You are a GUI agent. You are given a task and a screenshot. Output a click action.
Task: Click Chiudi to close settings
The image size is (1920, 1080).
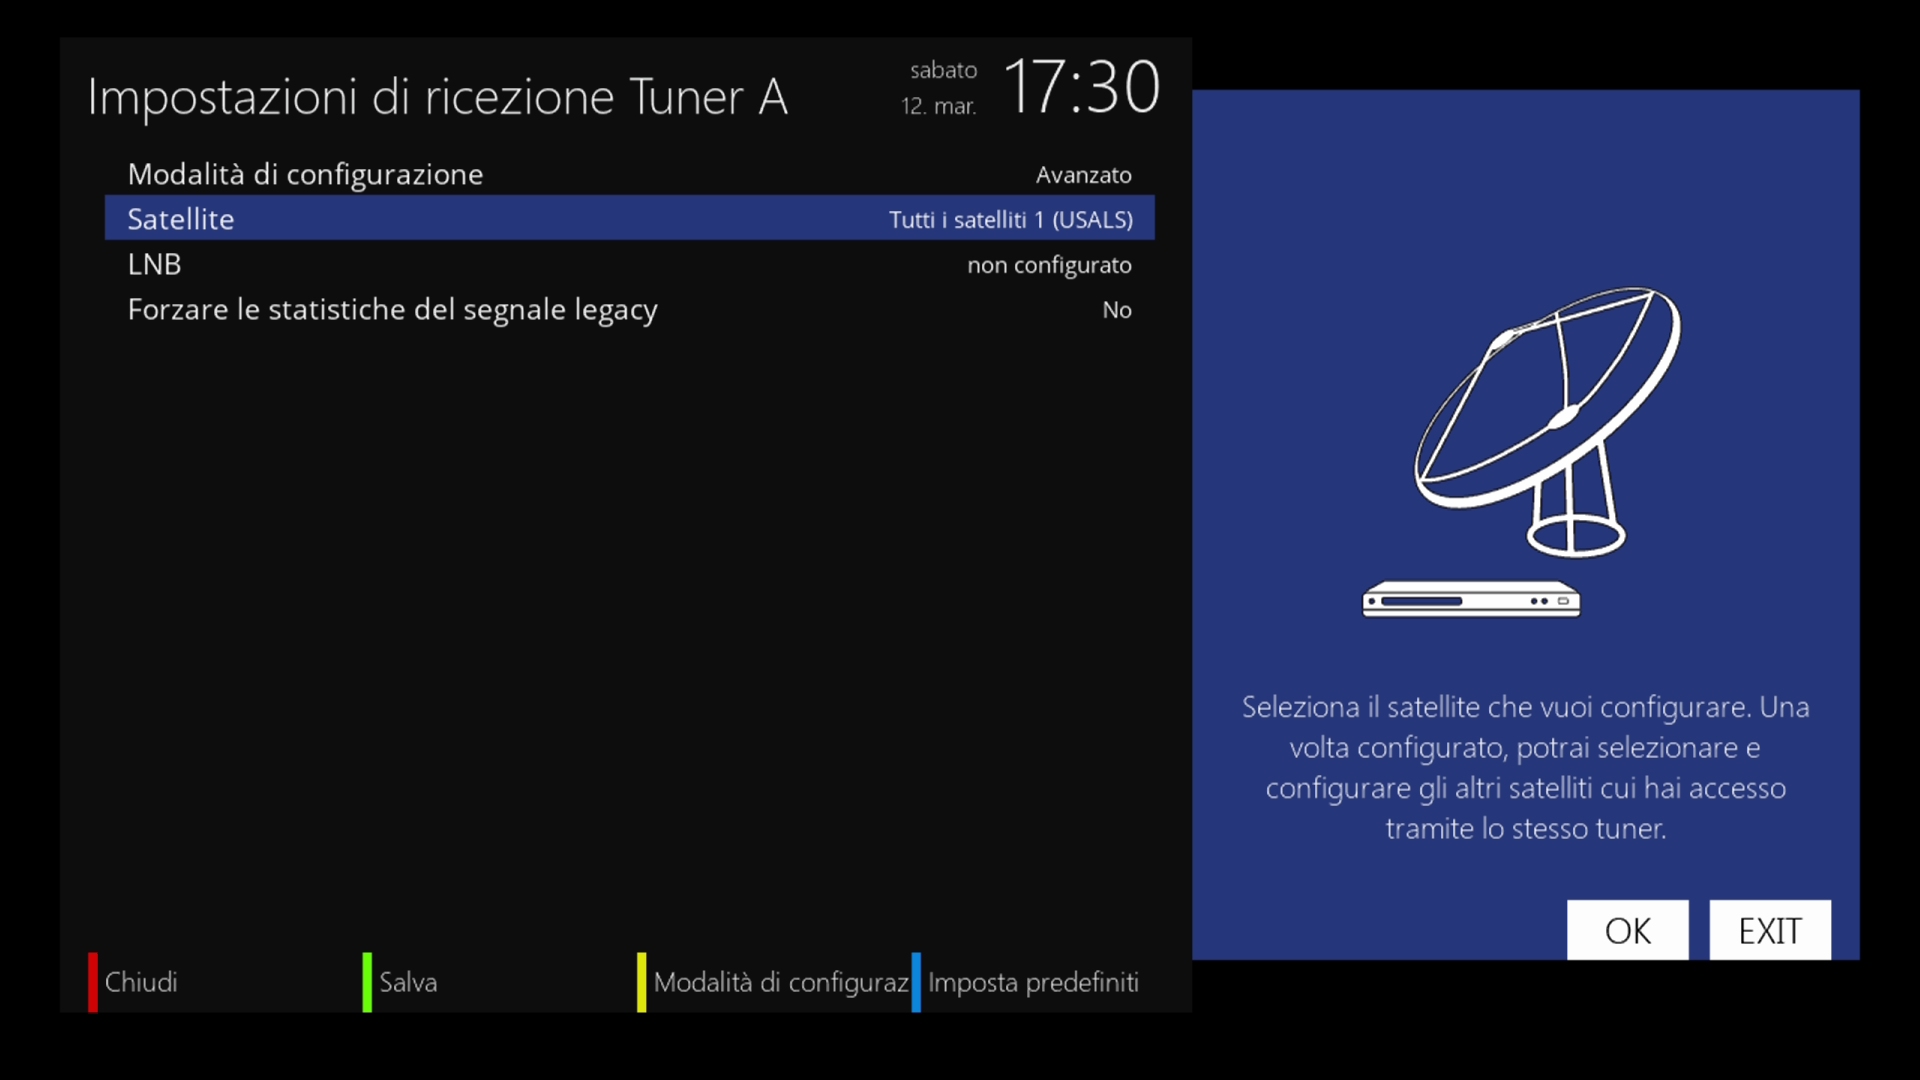tap(141, 982)
